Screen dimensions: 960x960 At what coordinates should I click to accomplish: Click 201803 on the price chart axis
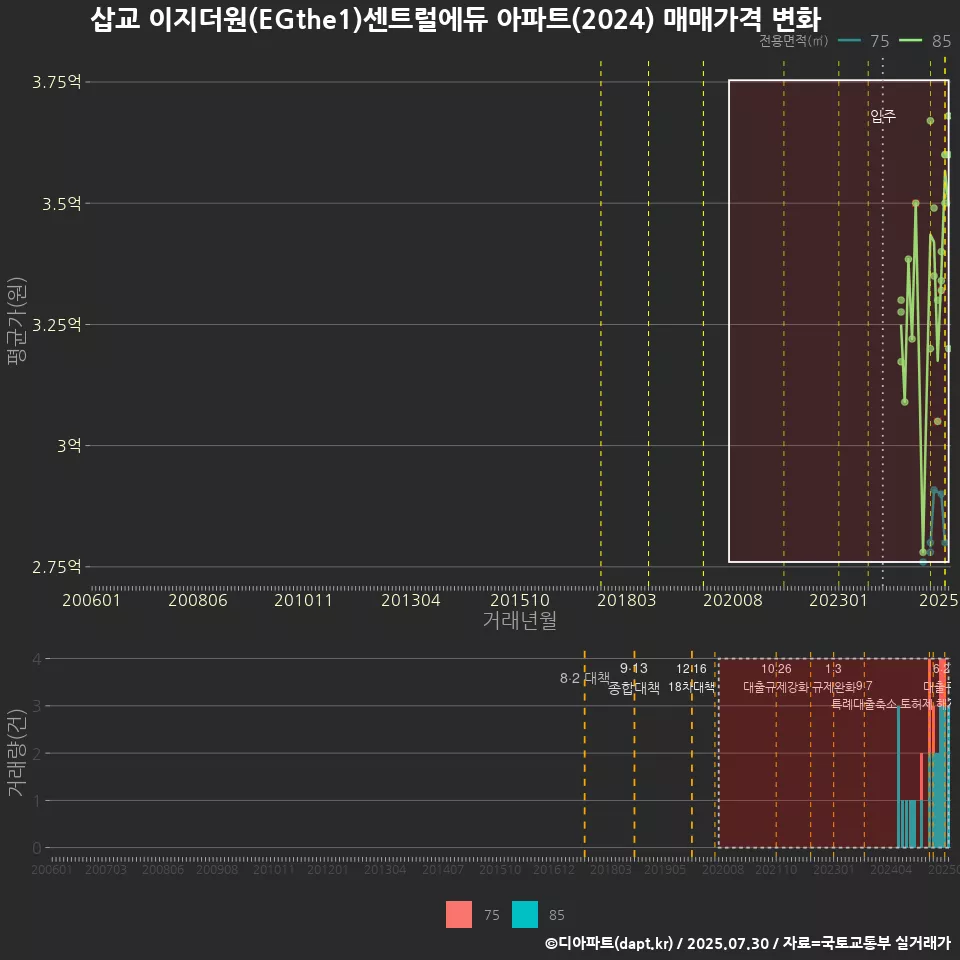click(626, 600)
